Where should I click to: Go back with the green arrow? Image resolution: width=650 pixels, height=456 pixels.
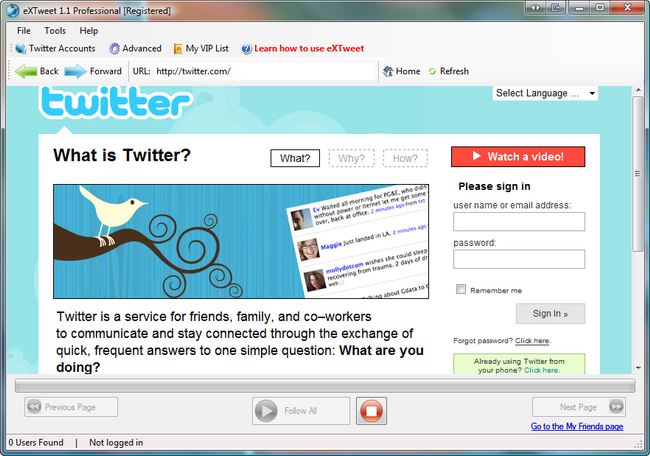click(x=26, y=71)
